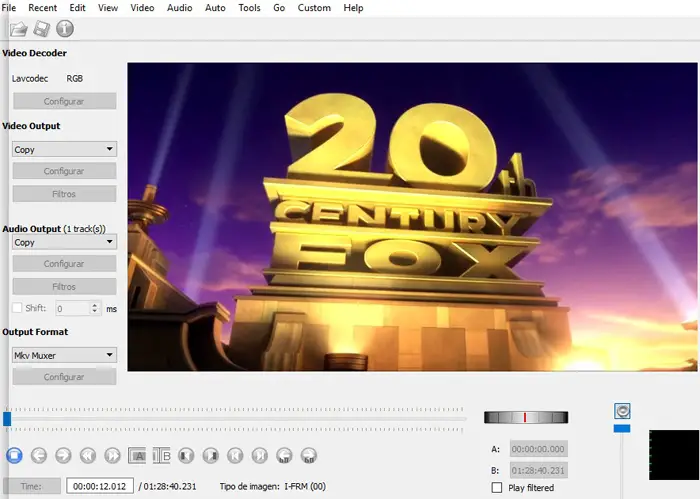Click the Save Video floppy icon
The image size is (700, 499).
coord(42,29)
